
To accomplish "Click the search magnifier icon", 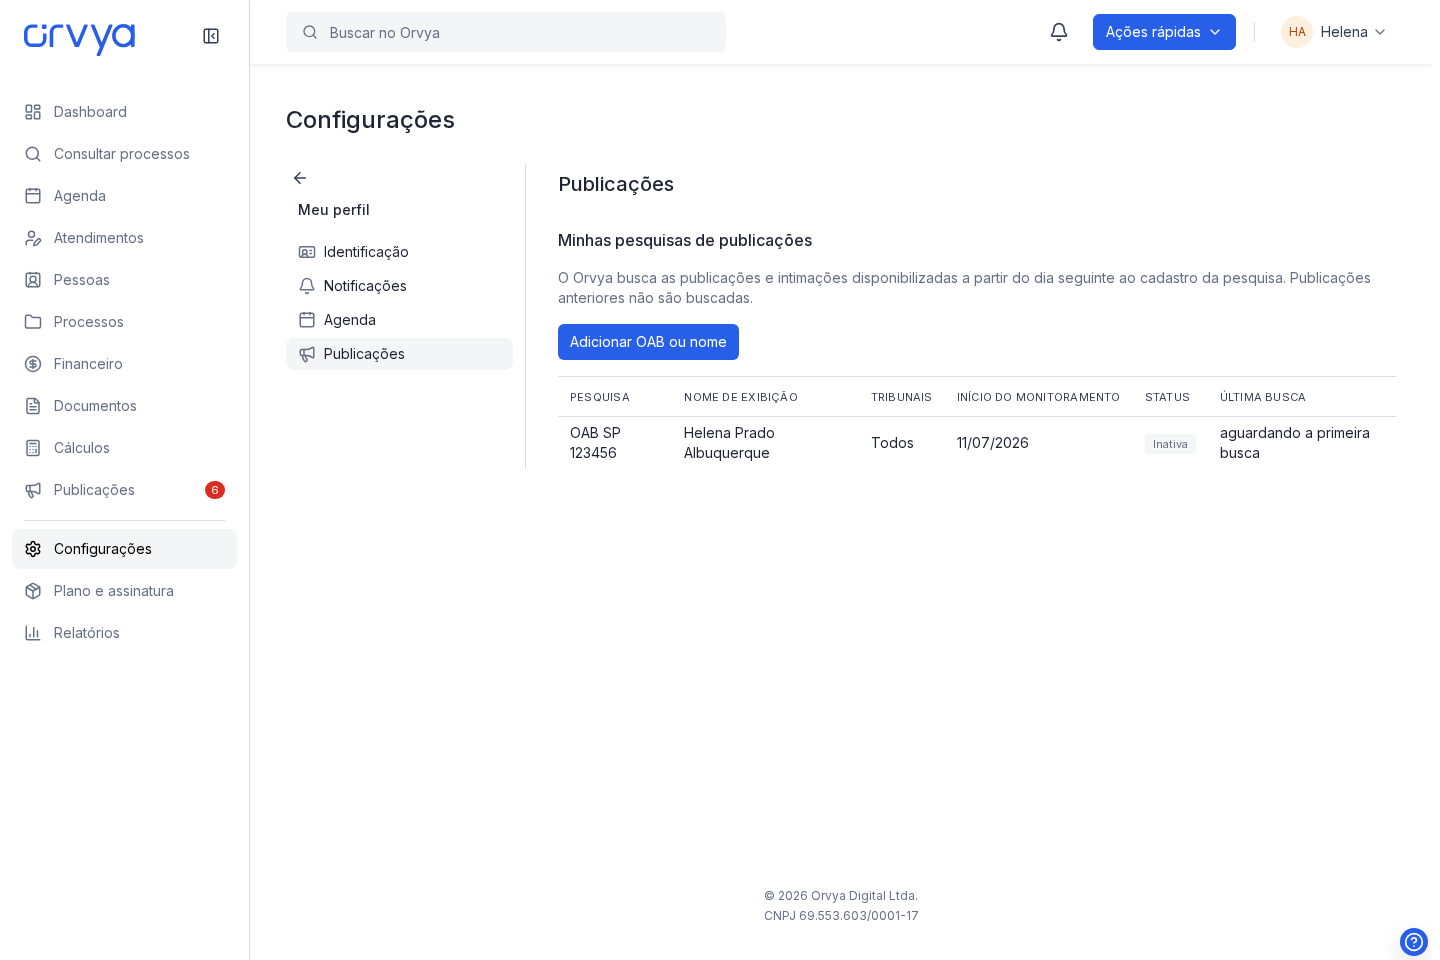I will pyautogui.click(x=310, y=32).
